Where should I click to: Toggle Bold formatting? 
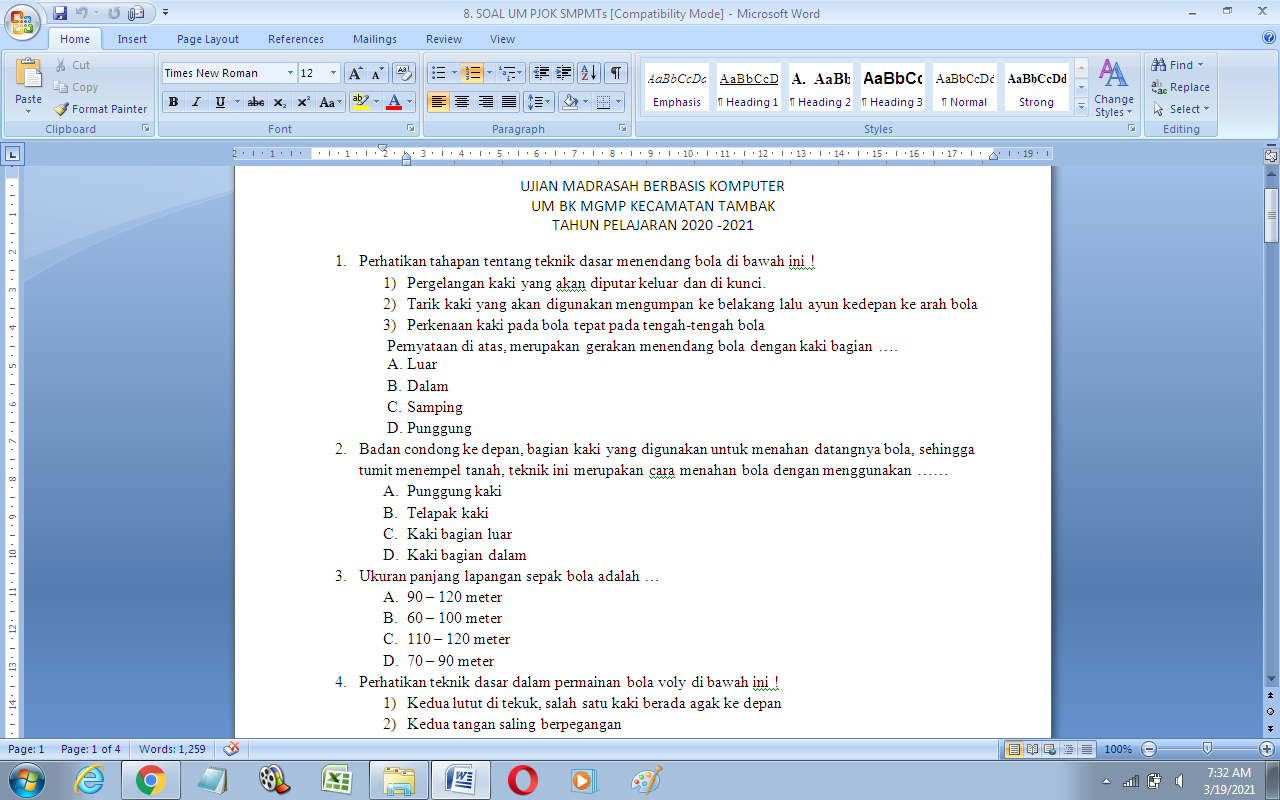pos(173,102)
